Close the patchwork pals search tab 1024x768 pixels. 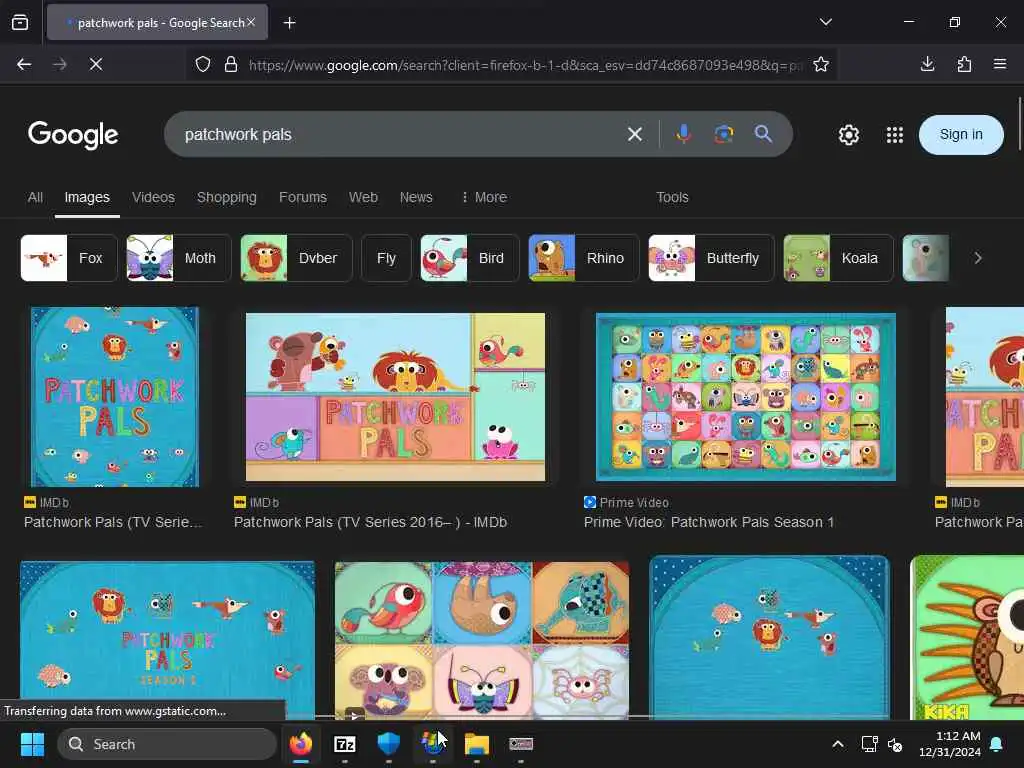pos(251,22)
